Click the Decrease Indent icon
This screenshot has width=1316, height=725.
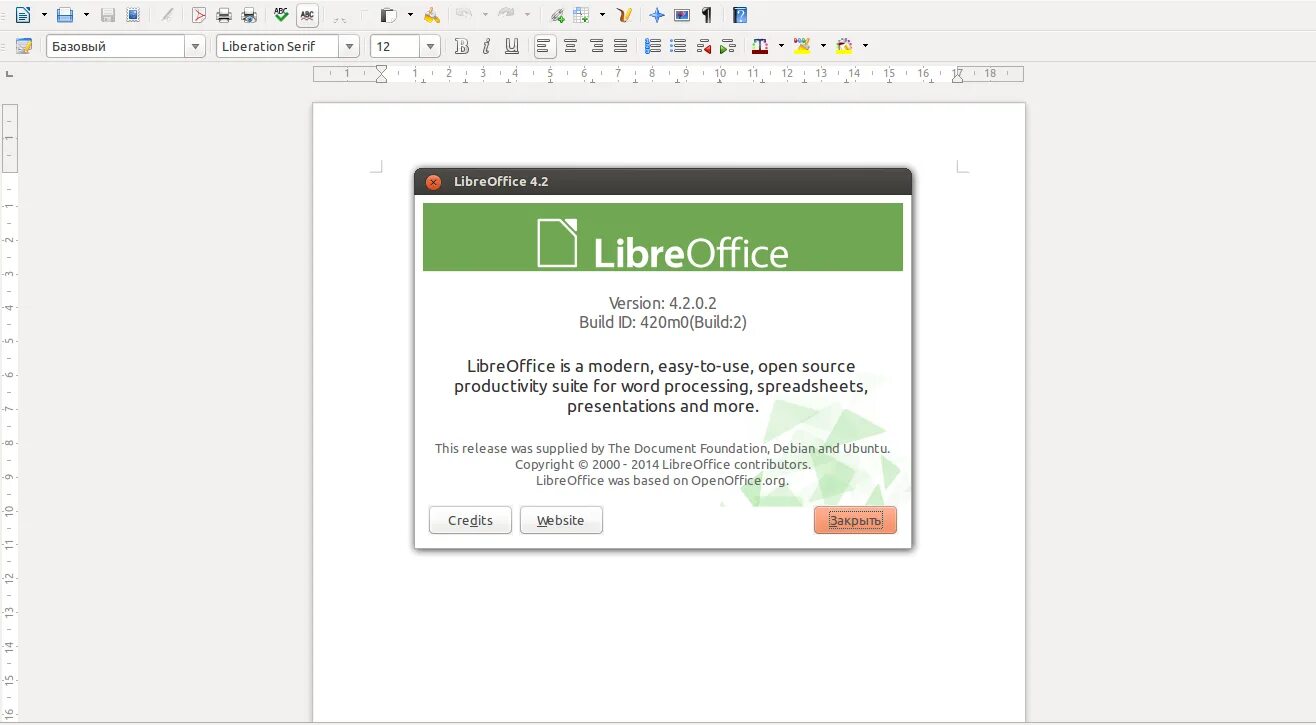[x=704, y=46]
